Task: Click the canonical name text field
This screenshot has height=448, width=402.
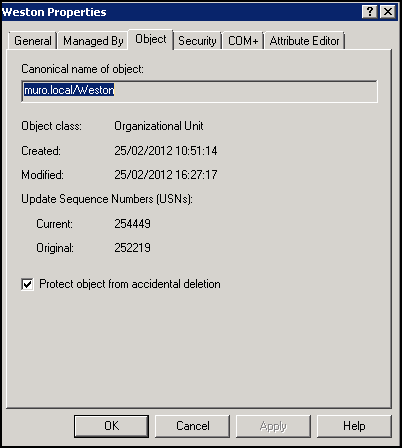Action: pos(199,91)
